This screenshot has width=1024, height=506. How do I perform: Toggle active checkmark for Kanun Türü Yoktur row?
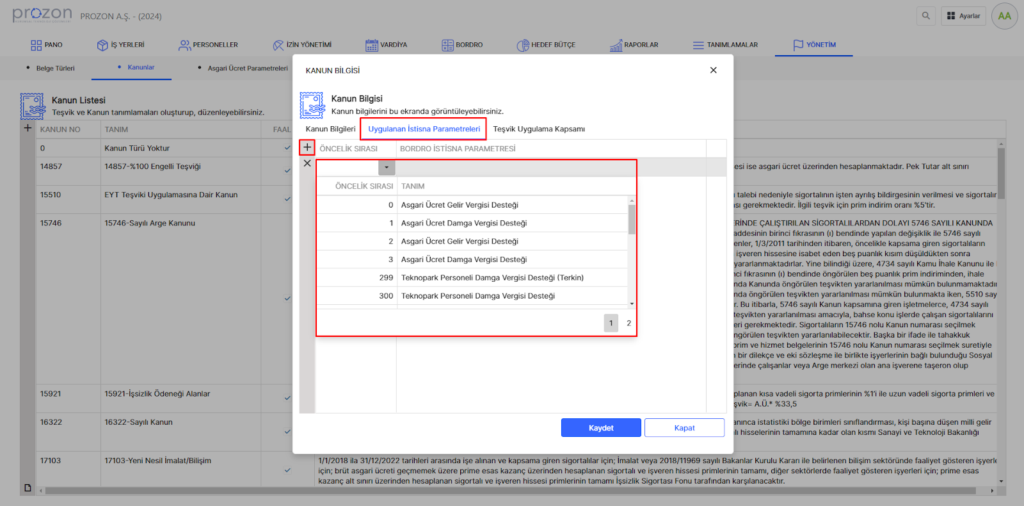click(x=286, y=148)
